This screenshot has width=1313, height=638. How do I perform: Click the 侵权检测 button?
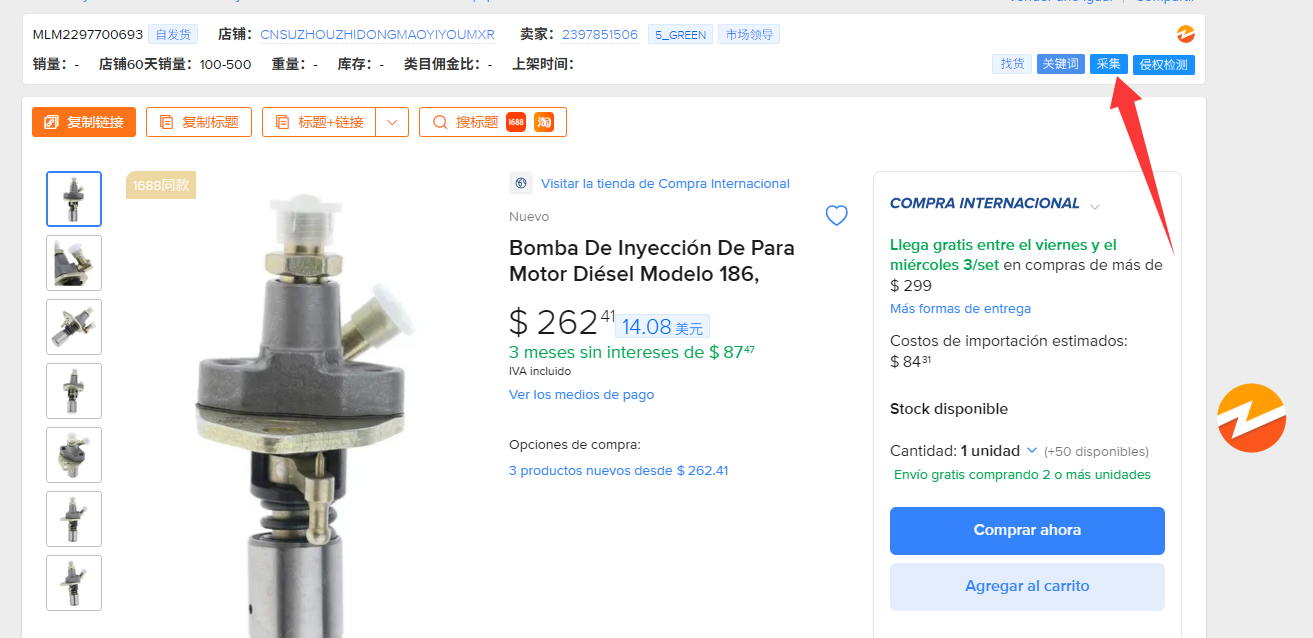[1164, 65]
